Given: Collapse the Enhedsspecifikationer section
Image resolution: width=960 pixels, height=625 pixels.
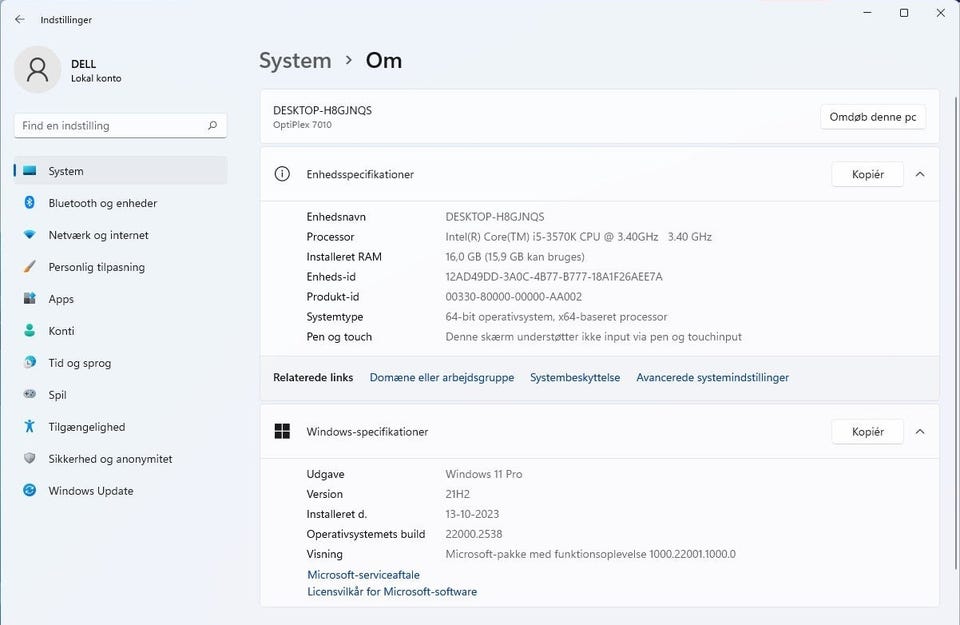Looking at the screenshot, I should pyautogui.click(x=920, y=174).
